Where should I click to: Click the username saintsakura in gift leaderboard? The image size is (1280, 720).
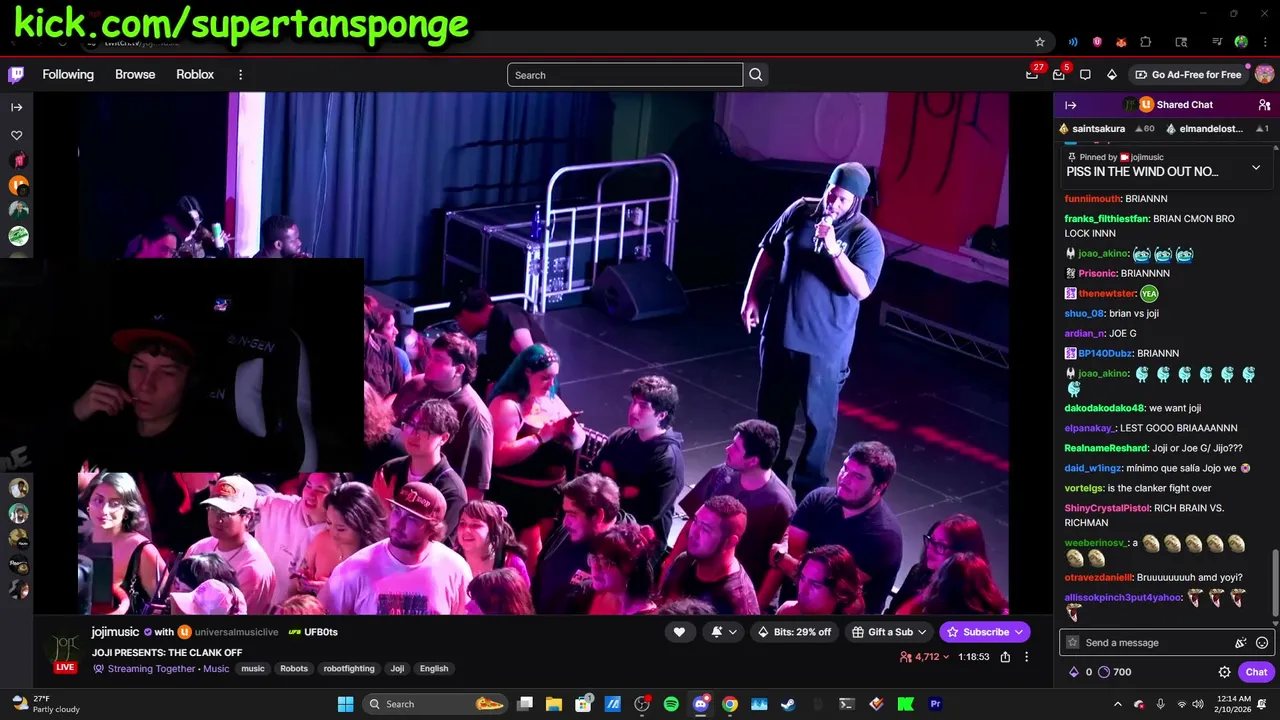coord(1098,129)
